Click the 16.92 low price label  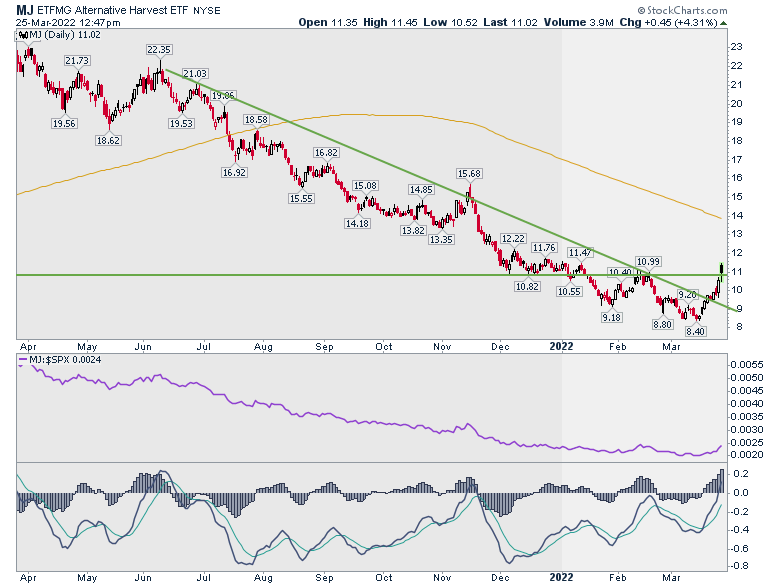[234, 173]
